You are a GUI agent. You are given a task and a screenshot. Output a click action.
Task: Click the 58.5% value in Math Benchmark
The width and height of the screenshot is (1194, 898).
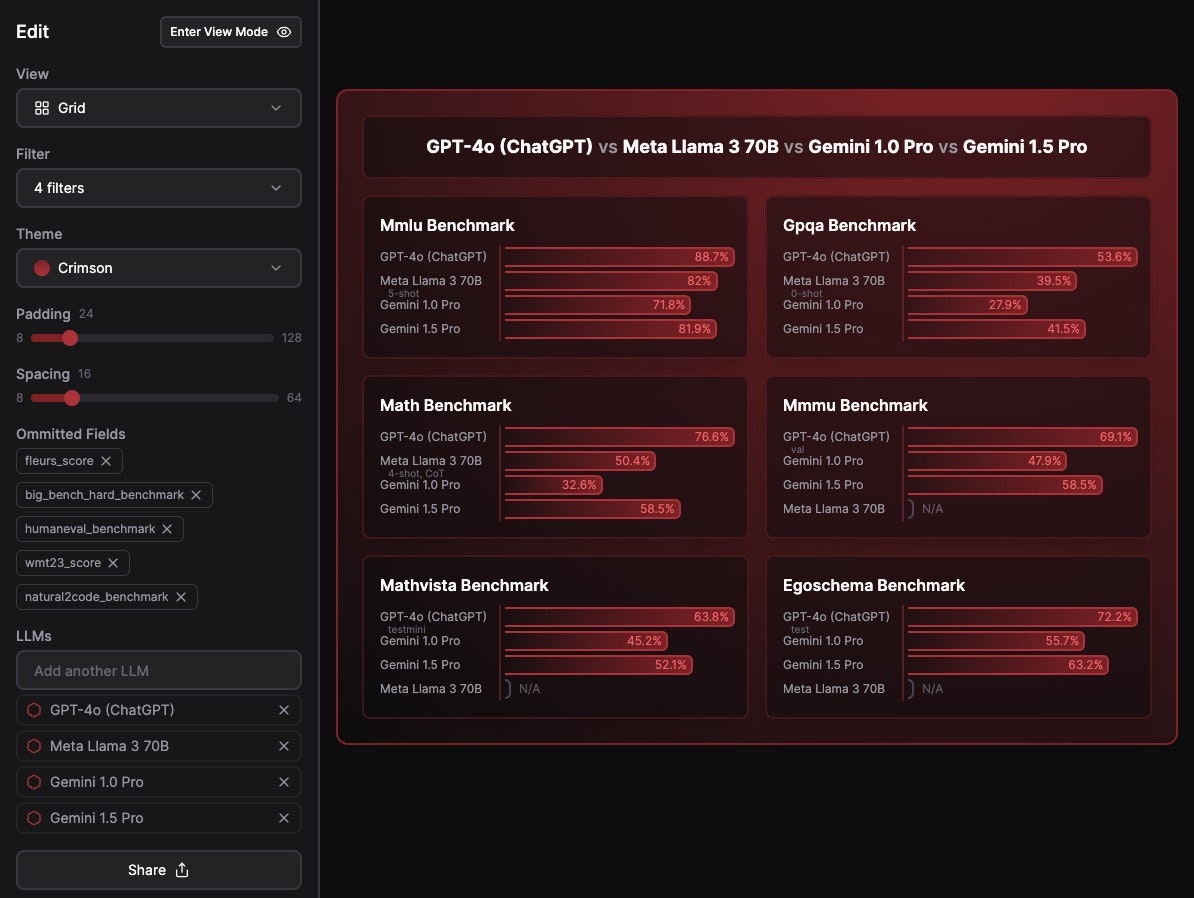point(657,509)
